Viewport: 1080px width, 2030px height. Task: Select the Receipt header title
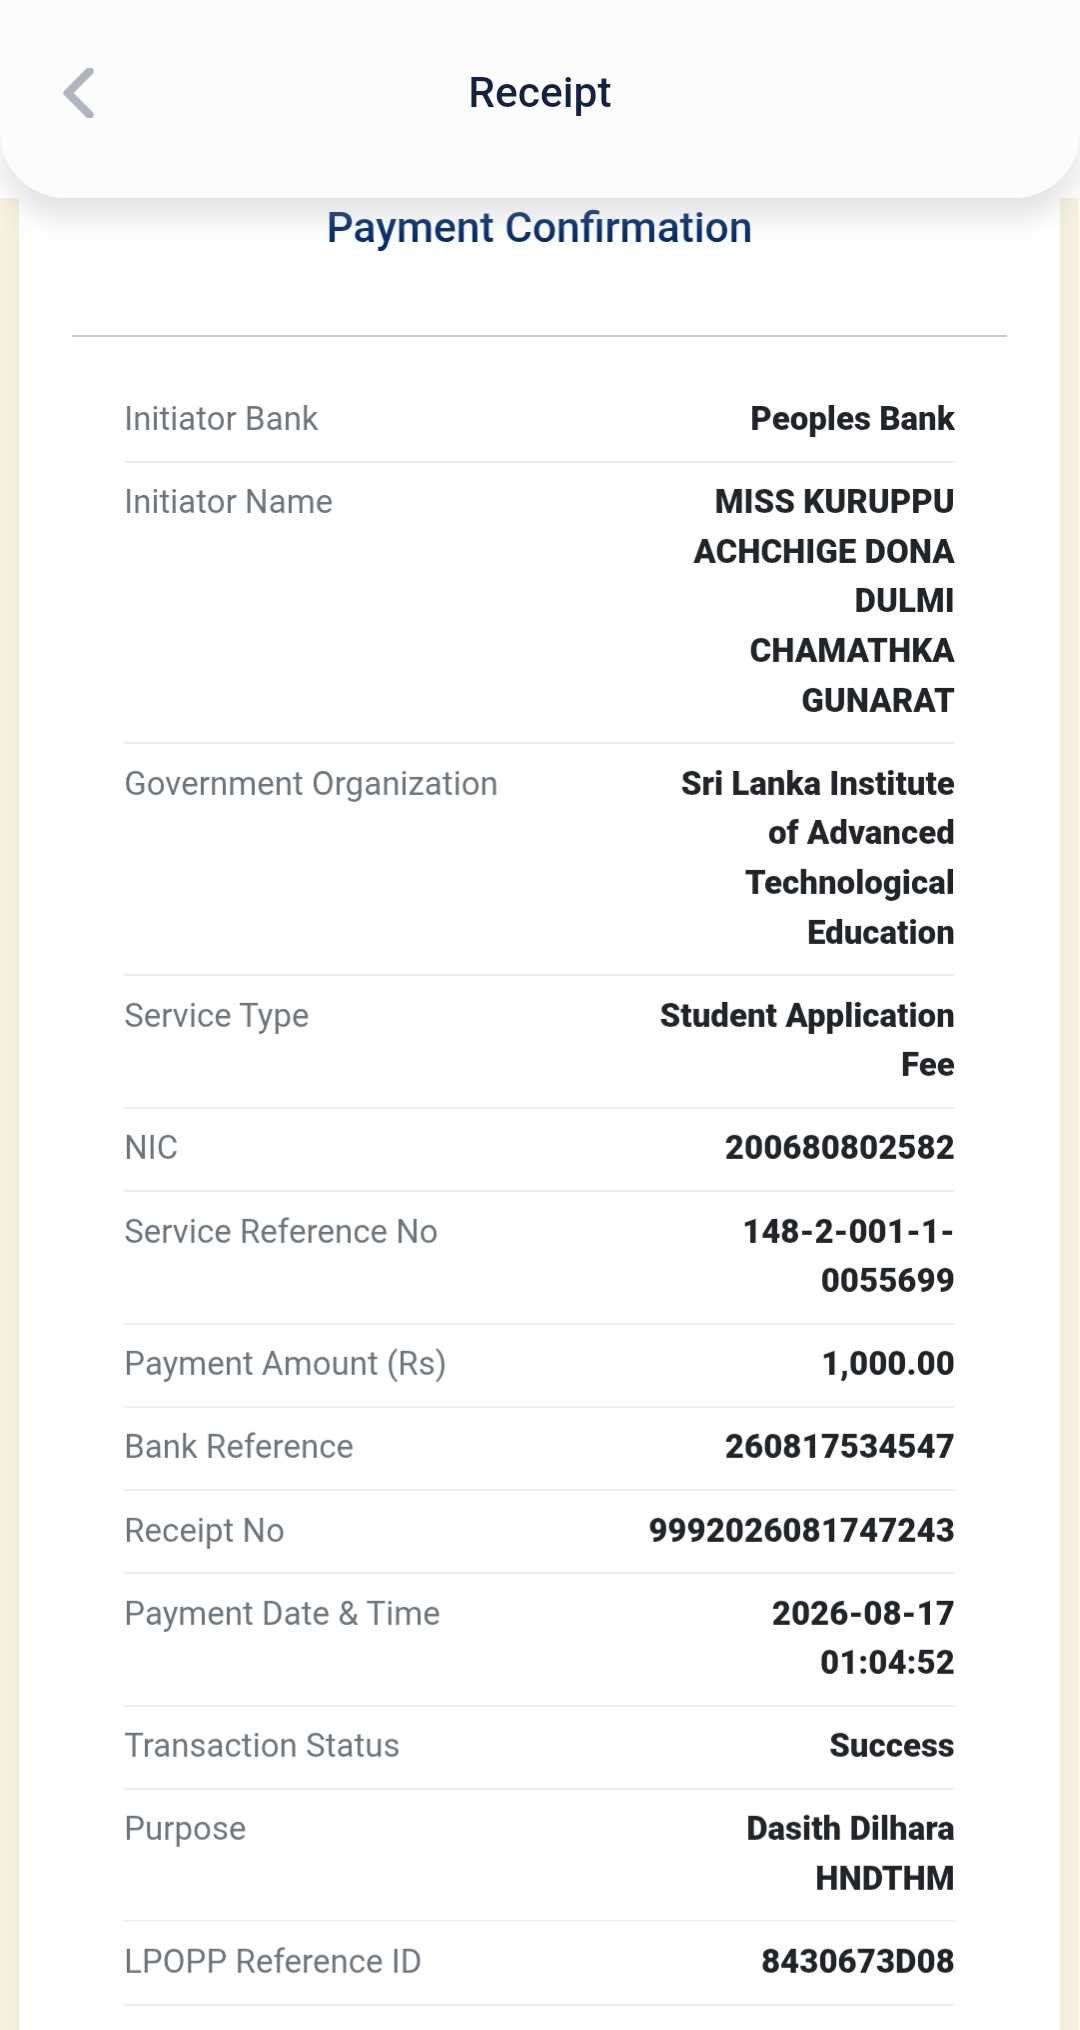click(540, 93)
